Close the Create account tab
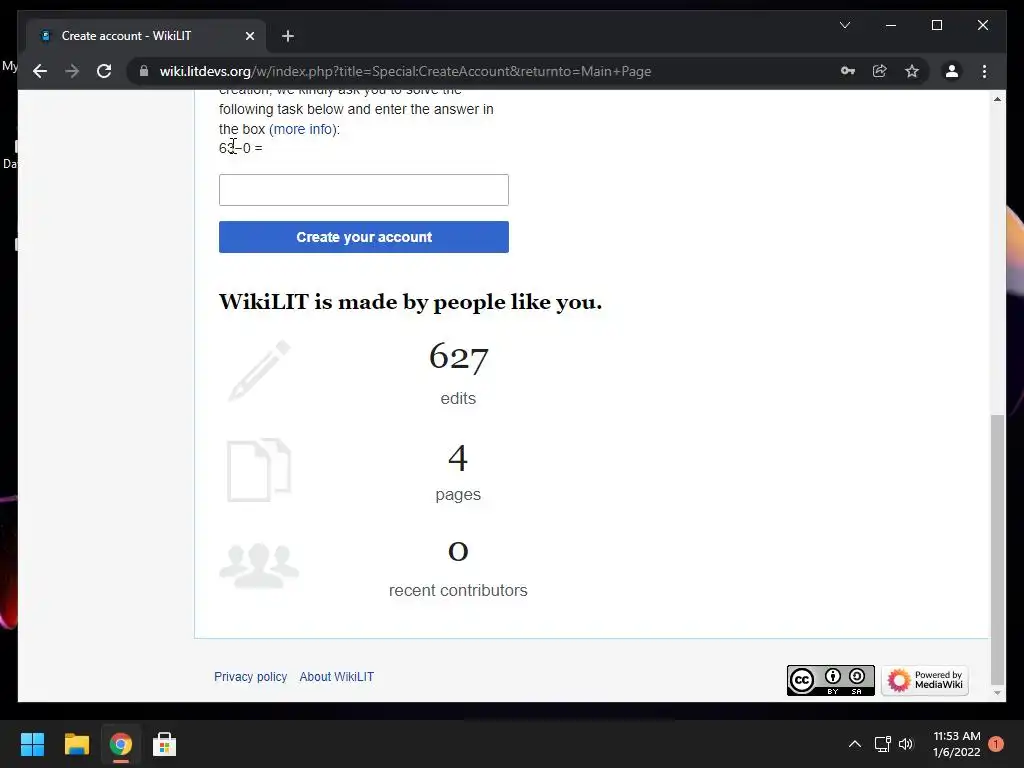 pos(249,36)
